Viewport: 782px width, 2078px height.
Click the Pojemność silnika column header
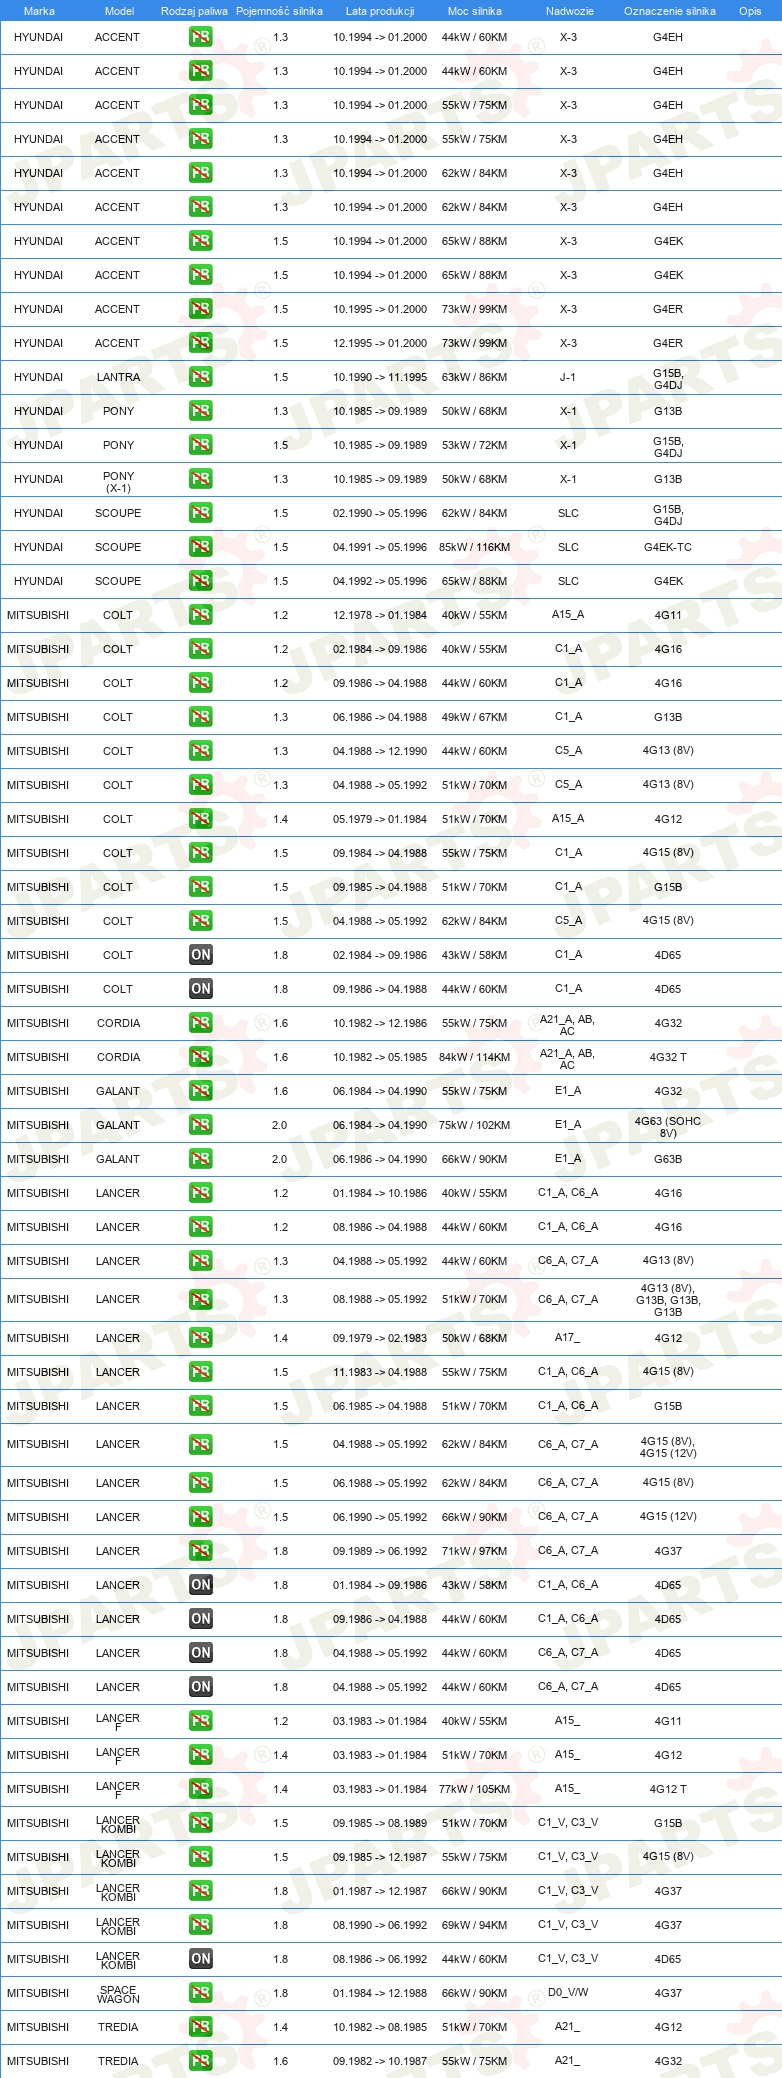[x=279, y=11]
